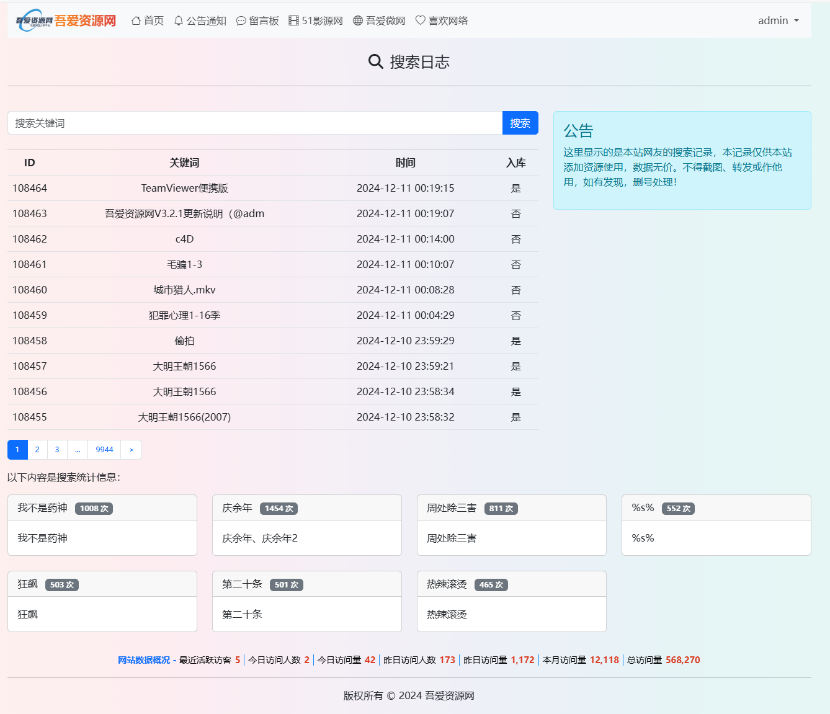Select pagination page 1
The height and width of the screenshot is (714, 830).
point(17,449)
